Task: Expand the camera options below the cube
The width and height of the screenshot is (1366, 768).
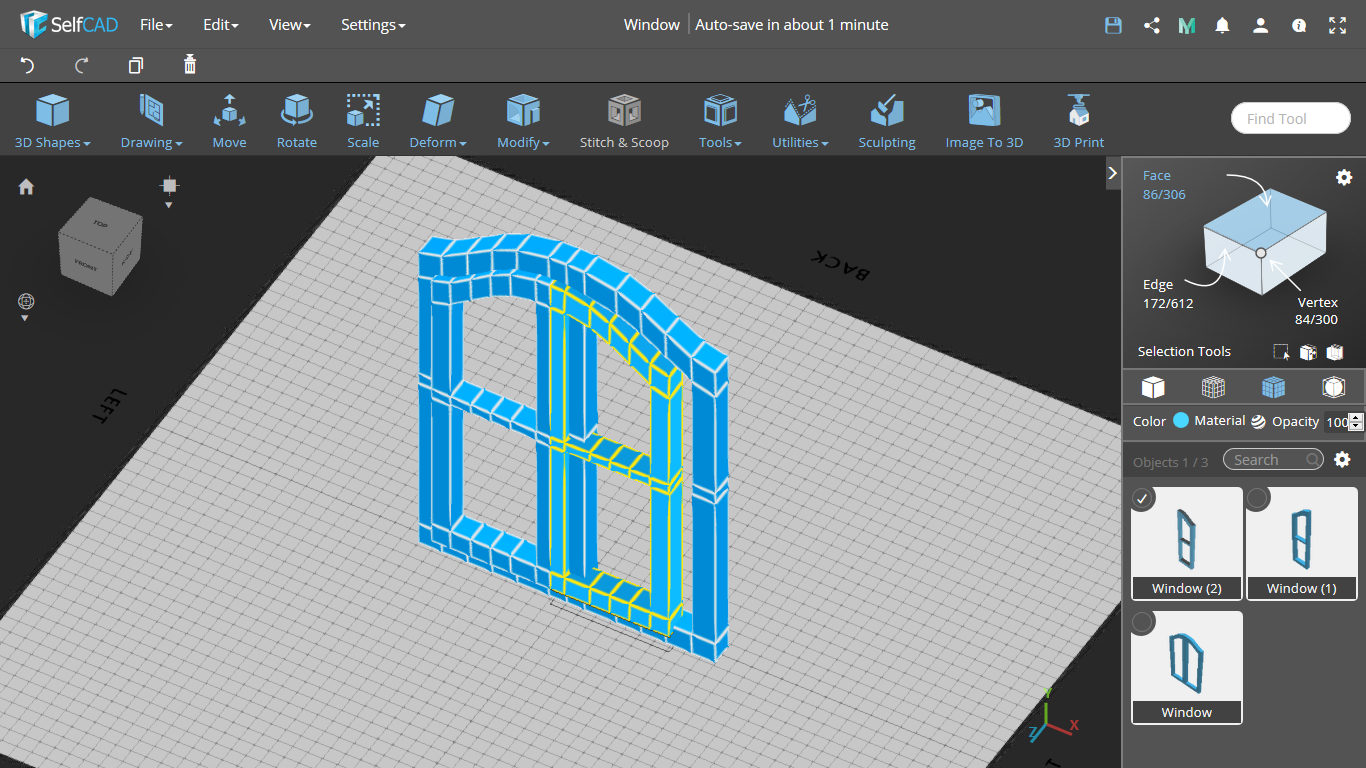Action: pyautogui.click(x=169, y=205)
